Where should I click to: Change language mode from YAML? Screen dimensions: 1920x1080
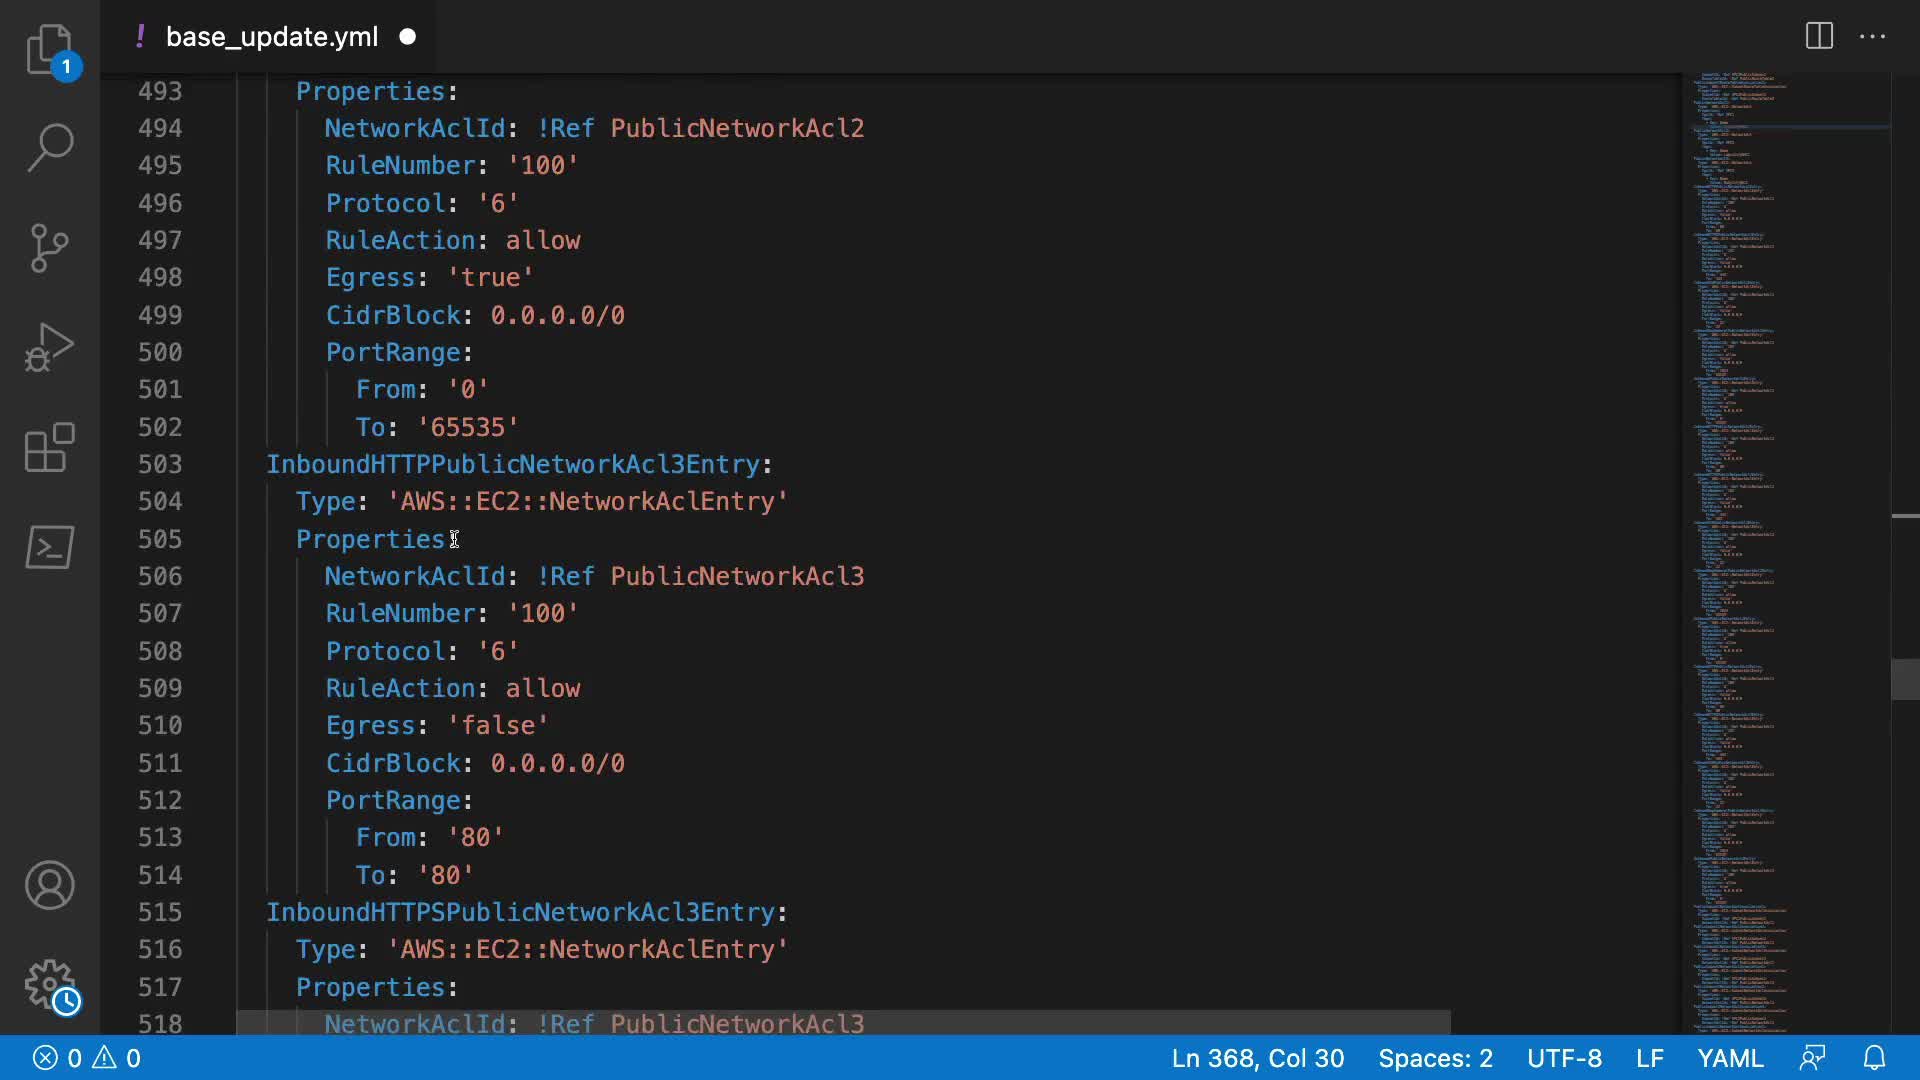coord(1730,1058)
